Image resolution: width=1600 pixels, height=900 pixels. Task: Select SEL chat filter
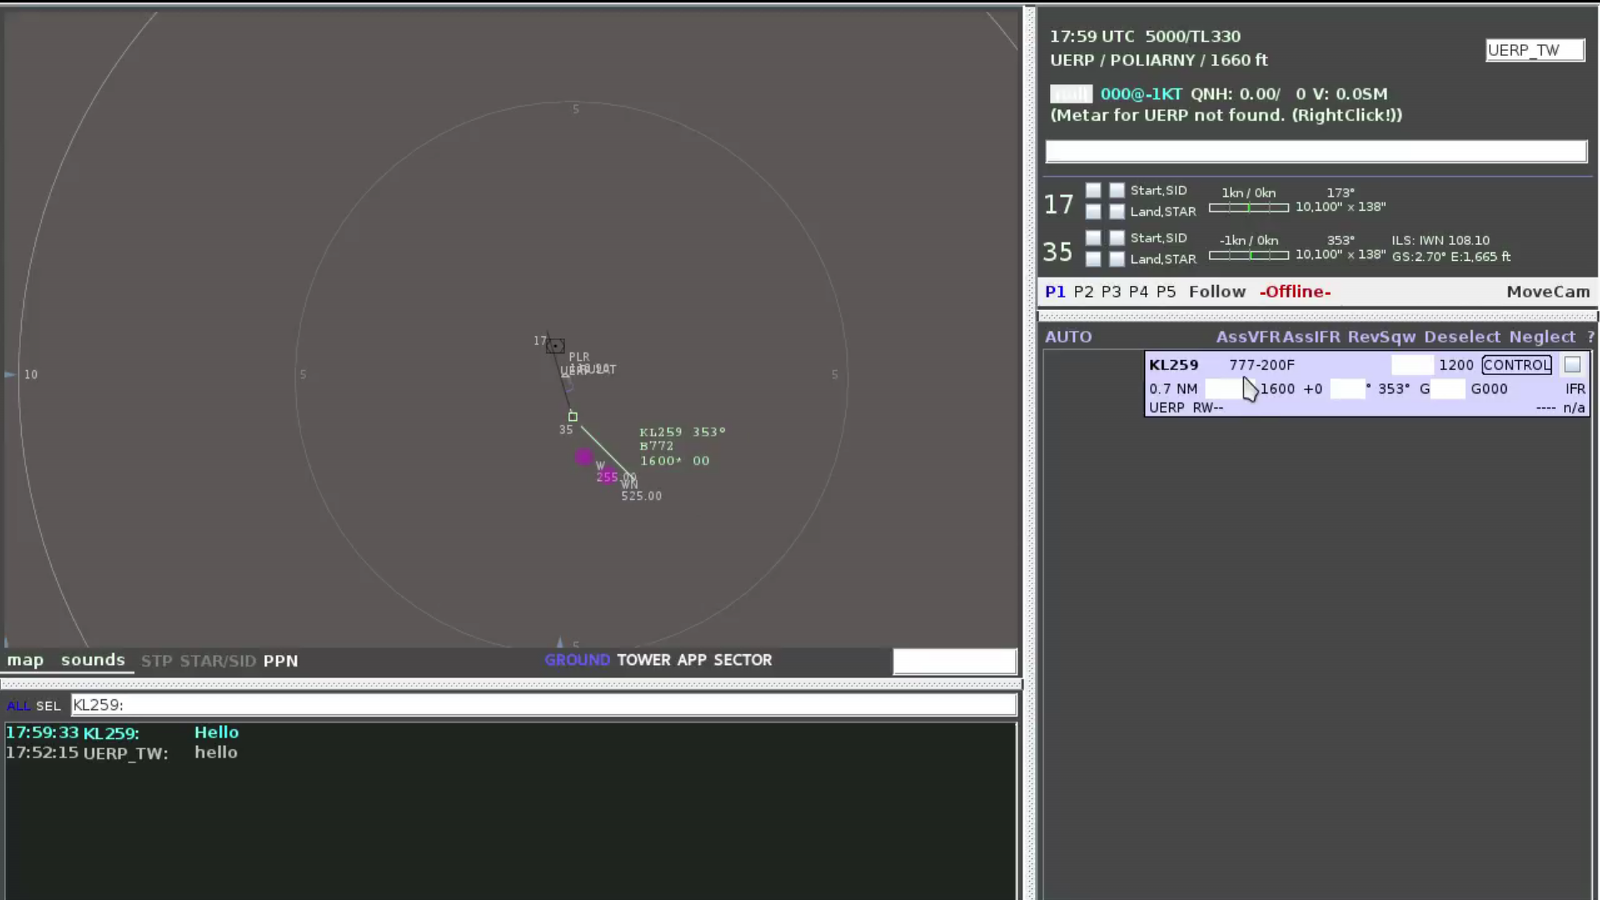tap(49, 706)
